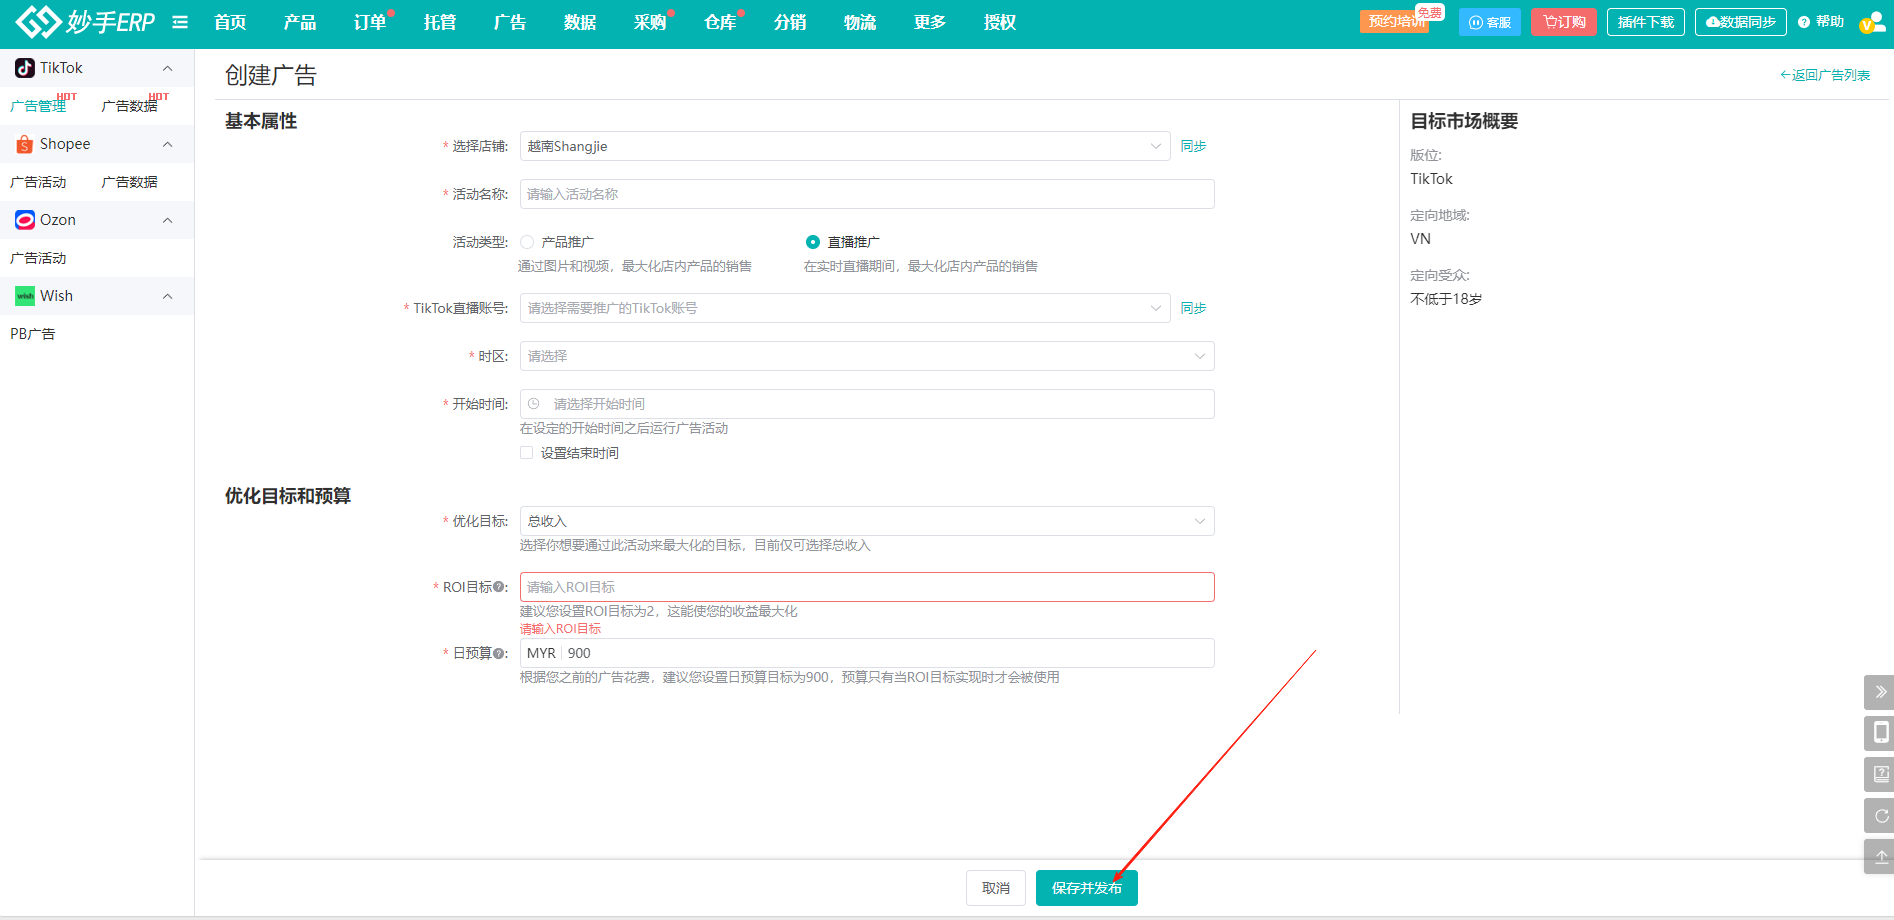Expand the floating sidebar double-arrow icon

1879,692
